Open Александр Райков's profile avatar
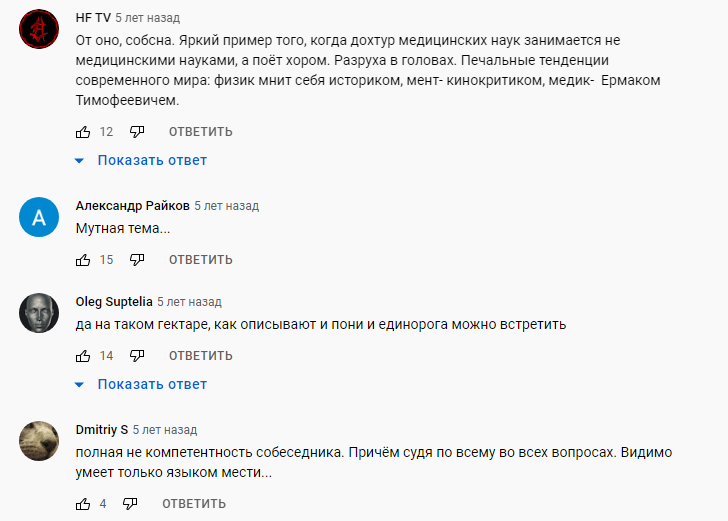The image size is (728, 521). click(x=40, y=218)
